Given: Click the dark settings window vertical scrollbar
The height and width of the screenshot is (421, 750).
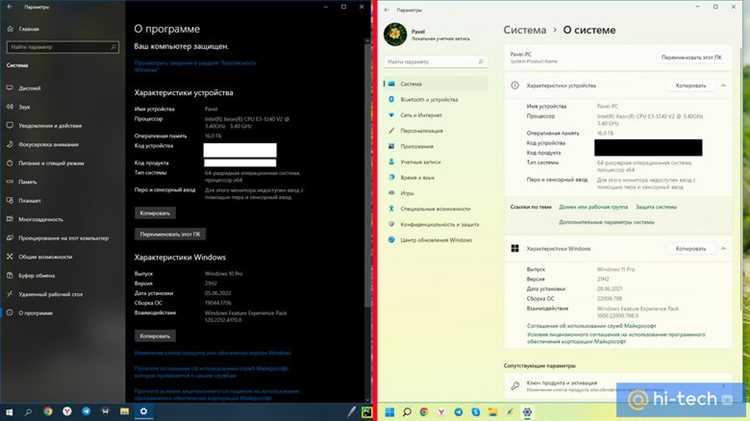Looking at the screenshot, I should pyautogui.click(x=367, y=177).
